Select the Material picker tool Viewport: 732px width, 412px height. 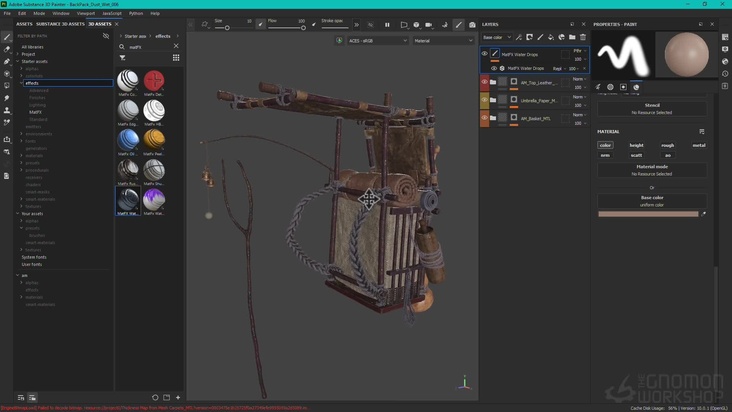point(7,122)
